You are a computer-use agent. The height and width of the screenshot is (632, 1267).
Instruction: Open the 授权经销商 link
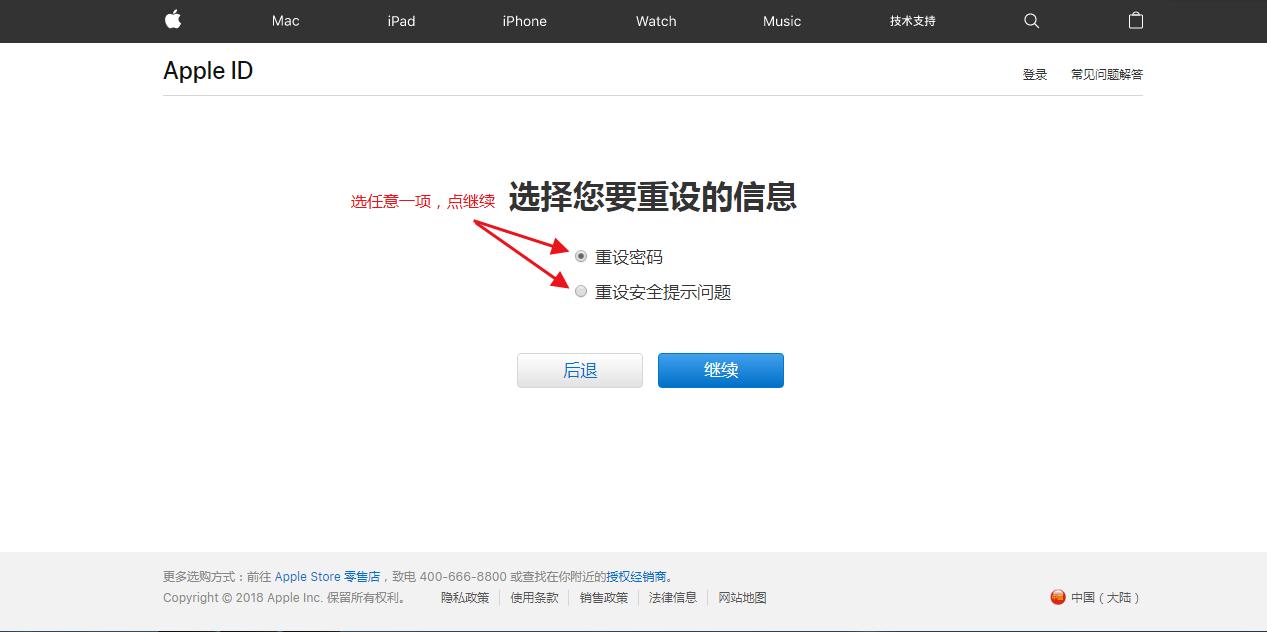click(636, 577)
